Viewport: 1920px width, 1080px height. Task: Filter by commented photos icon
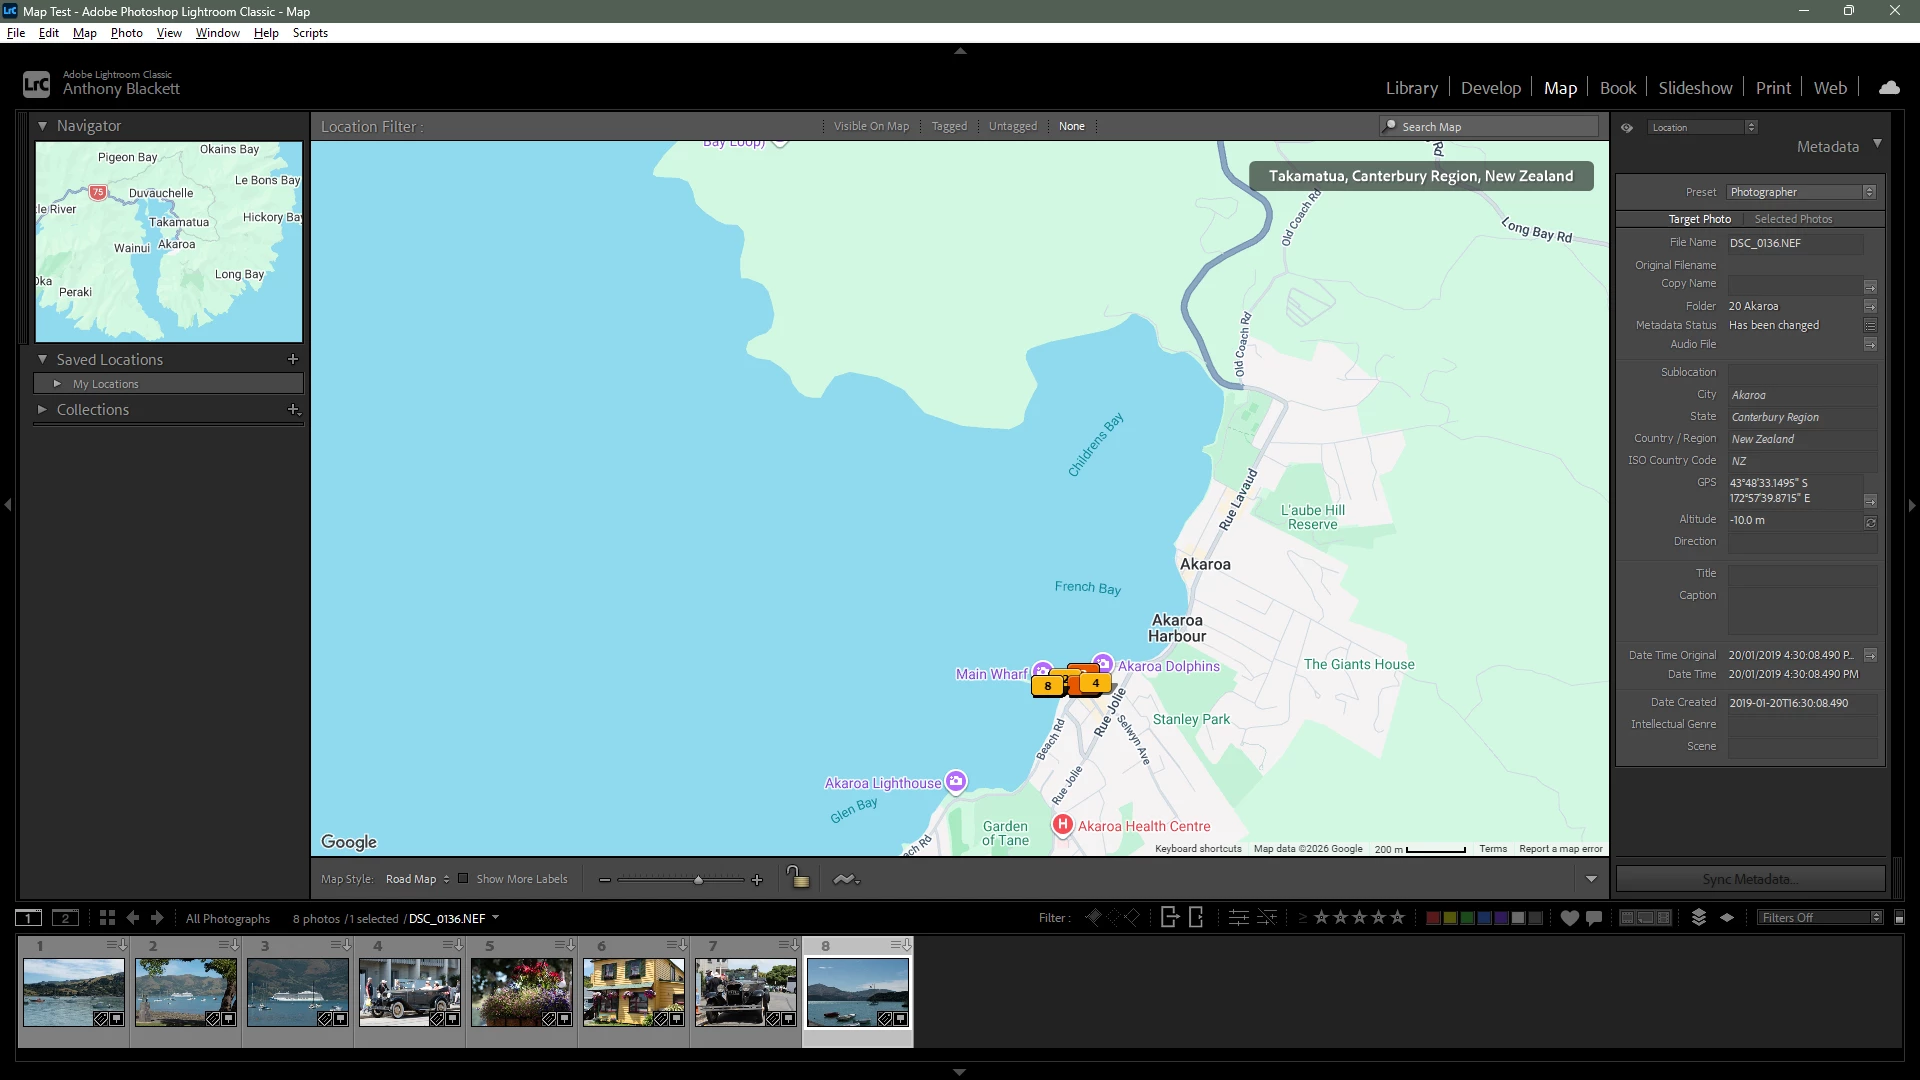(1594, 918)
